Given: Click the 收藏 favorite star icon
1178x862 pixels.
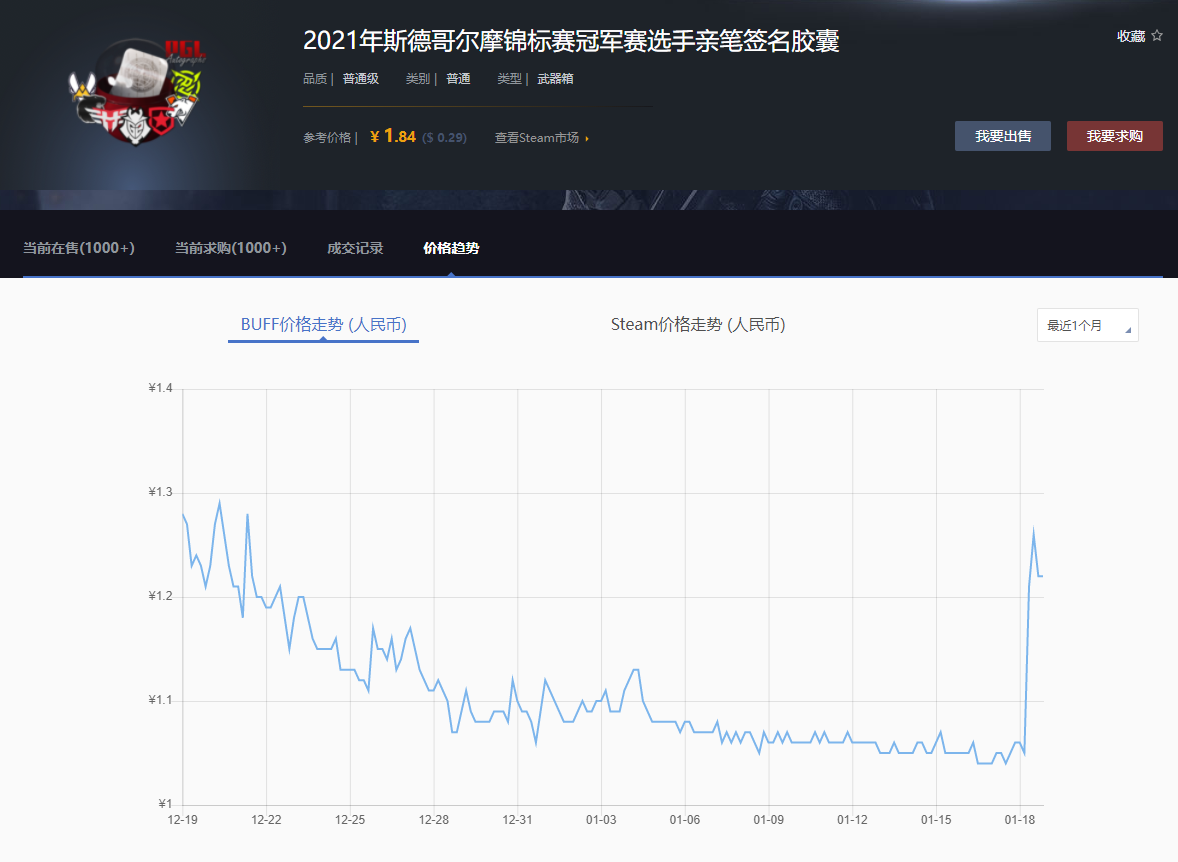Looking at the screenshot, I should tap(1157, 35).
